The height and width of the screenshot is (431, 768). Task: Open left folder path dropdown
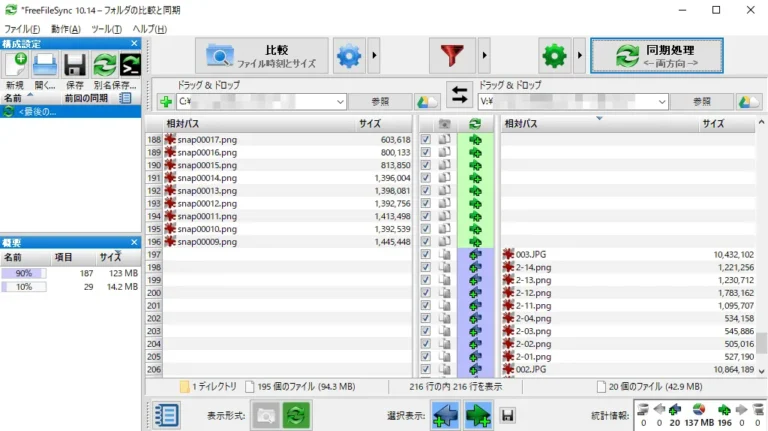click(340, 102)
